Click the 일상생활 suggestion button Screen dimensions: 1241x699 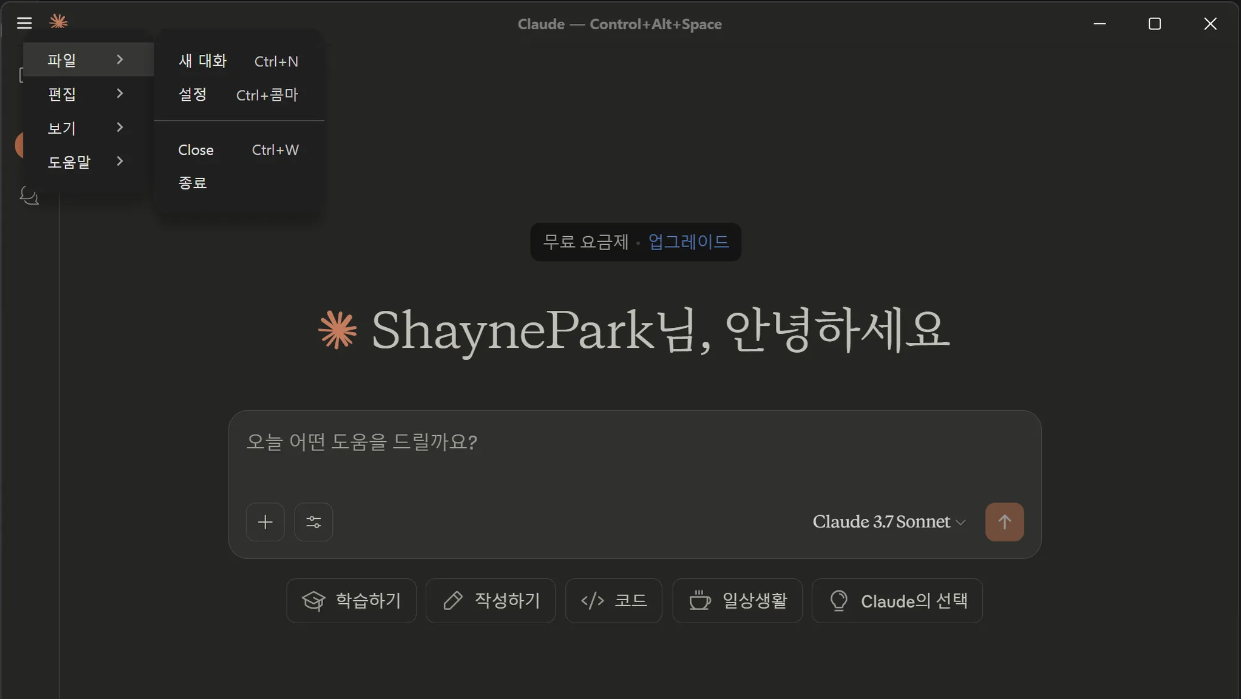coord(738,601)
